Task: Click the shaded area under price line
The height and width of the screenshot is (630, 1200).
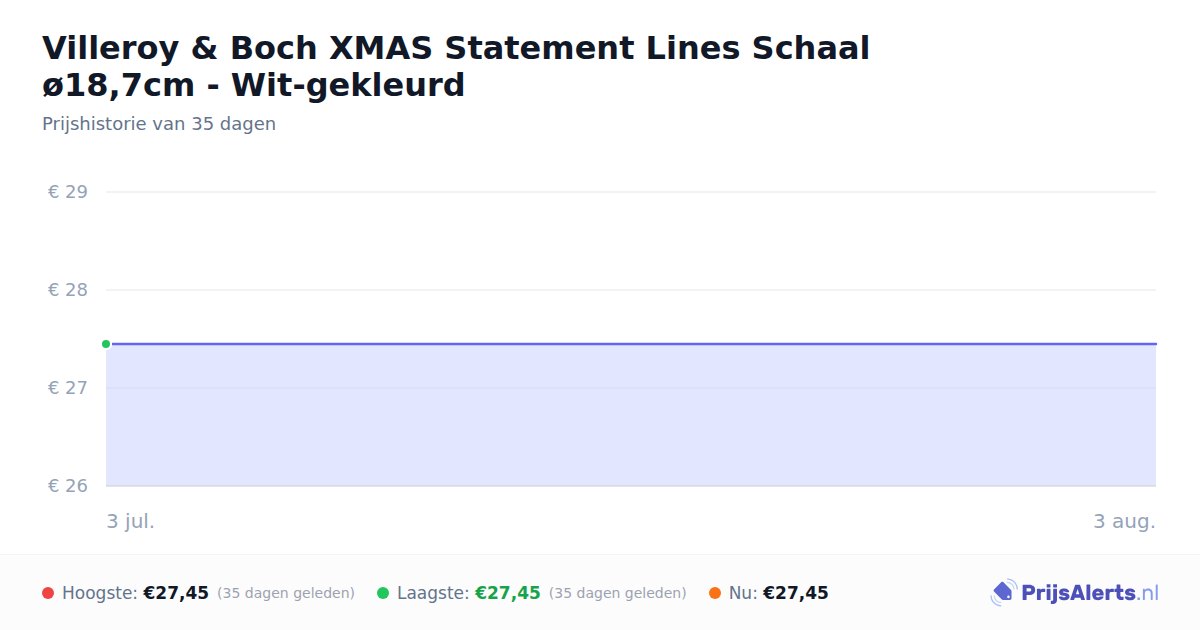Action: point(631,415)
